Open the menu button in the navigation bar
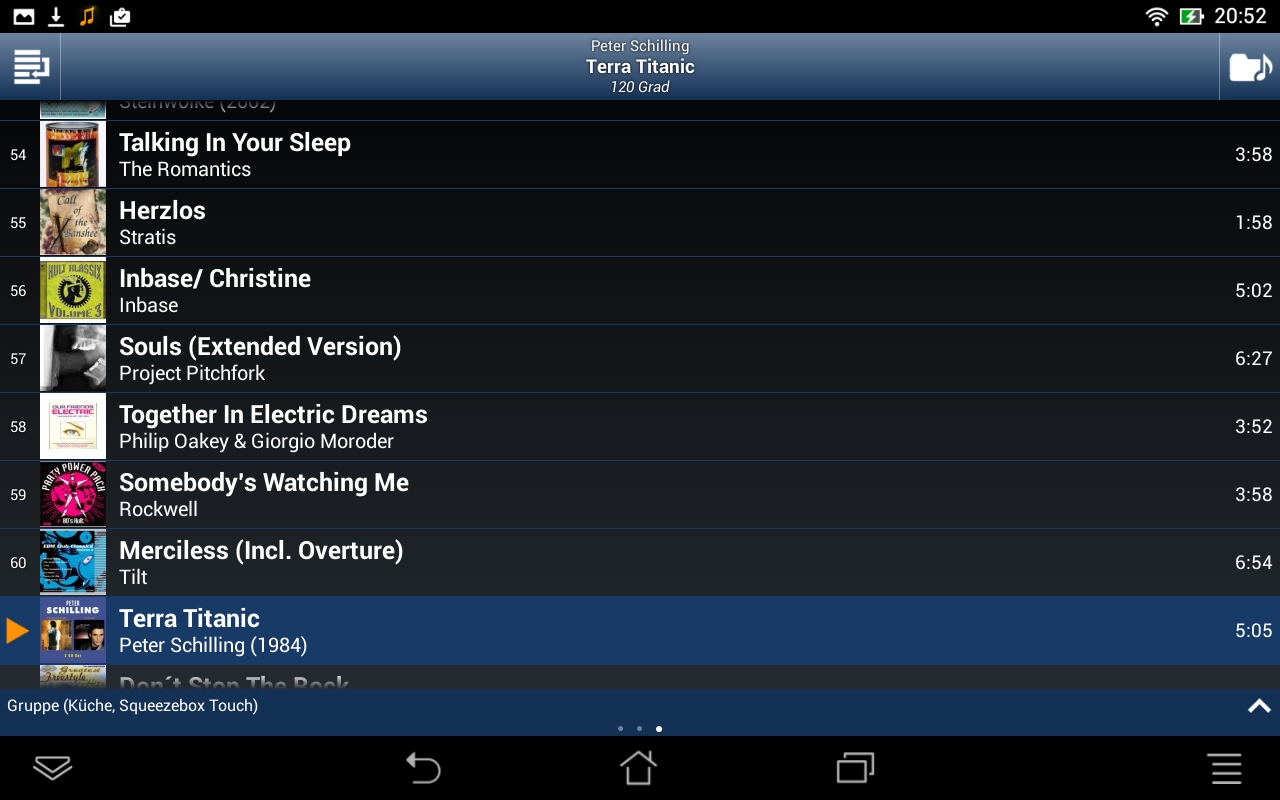 1226,768
